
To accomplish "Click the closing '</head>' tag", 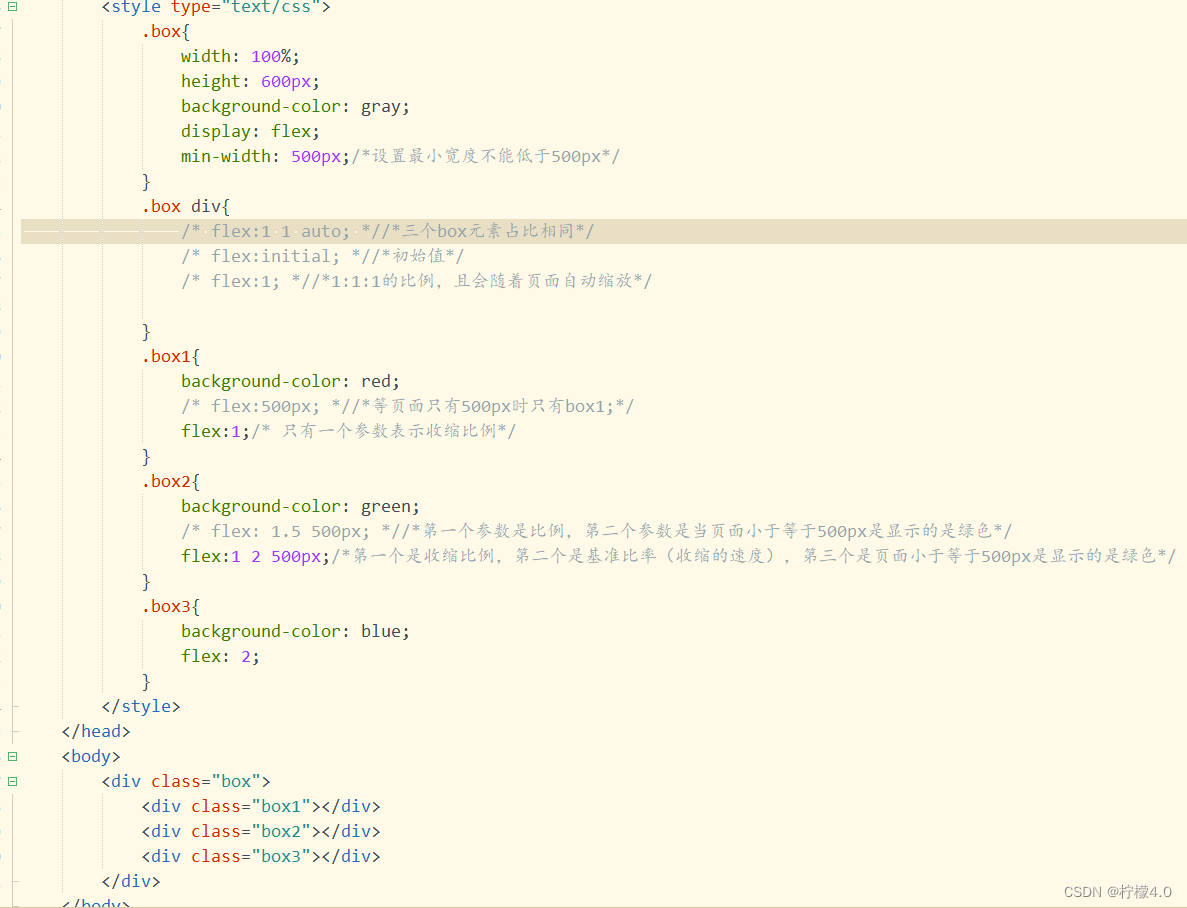I will [96, 731].
